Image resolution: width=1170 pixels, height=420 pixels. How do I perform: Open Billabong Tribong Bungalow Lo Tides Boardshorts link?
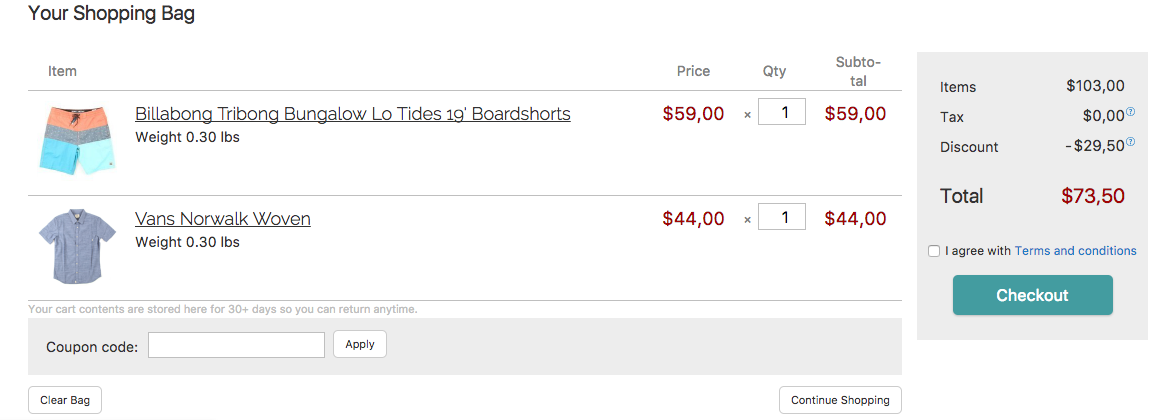[352, 113]
